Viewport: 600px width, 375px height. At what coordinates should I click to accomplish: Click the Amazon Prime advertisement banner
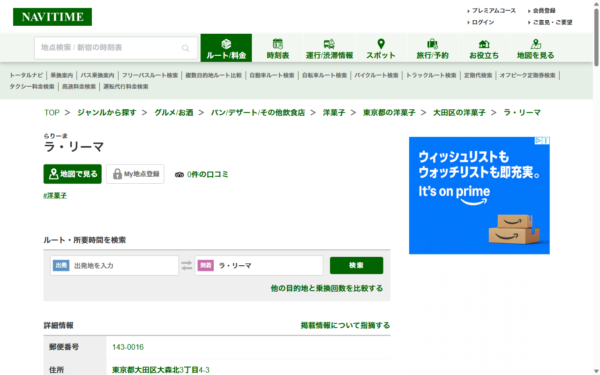(479, 196)
